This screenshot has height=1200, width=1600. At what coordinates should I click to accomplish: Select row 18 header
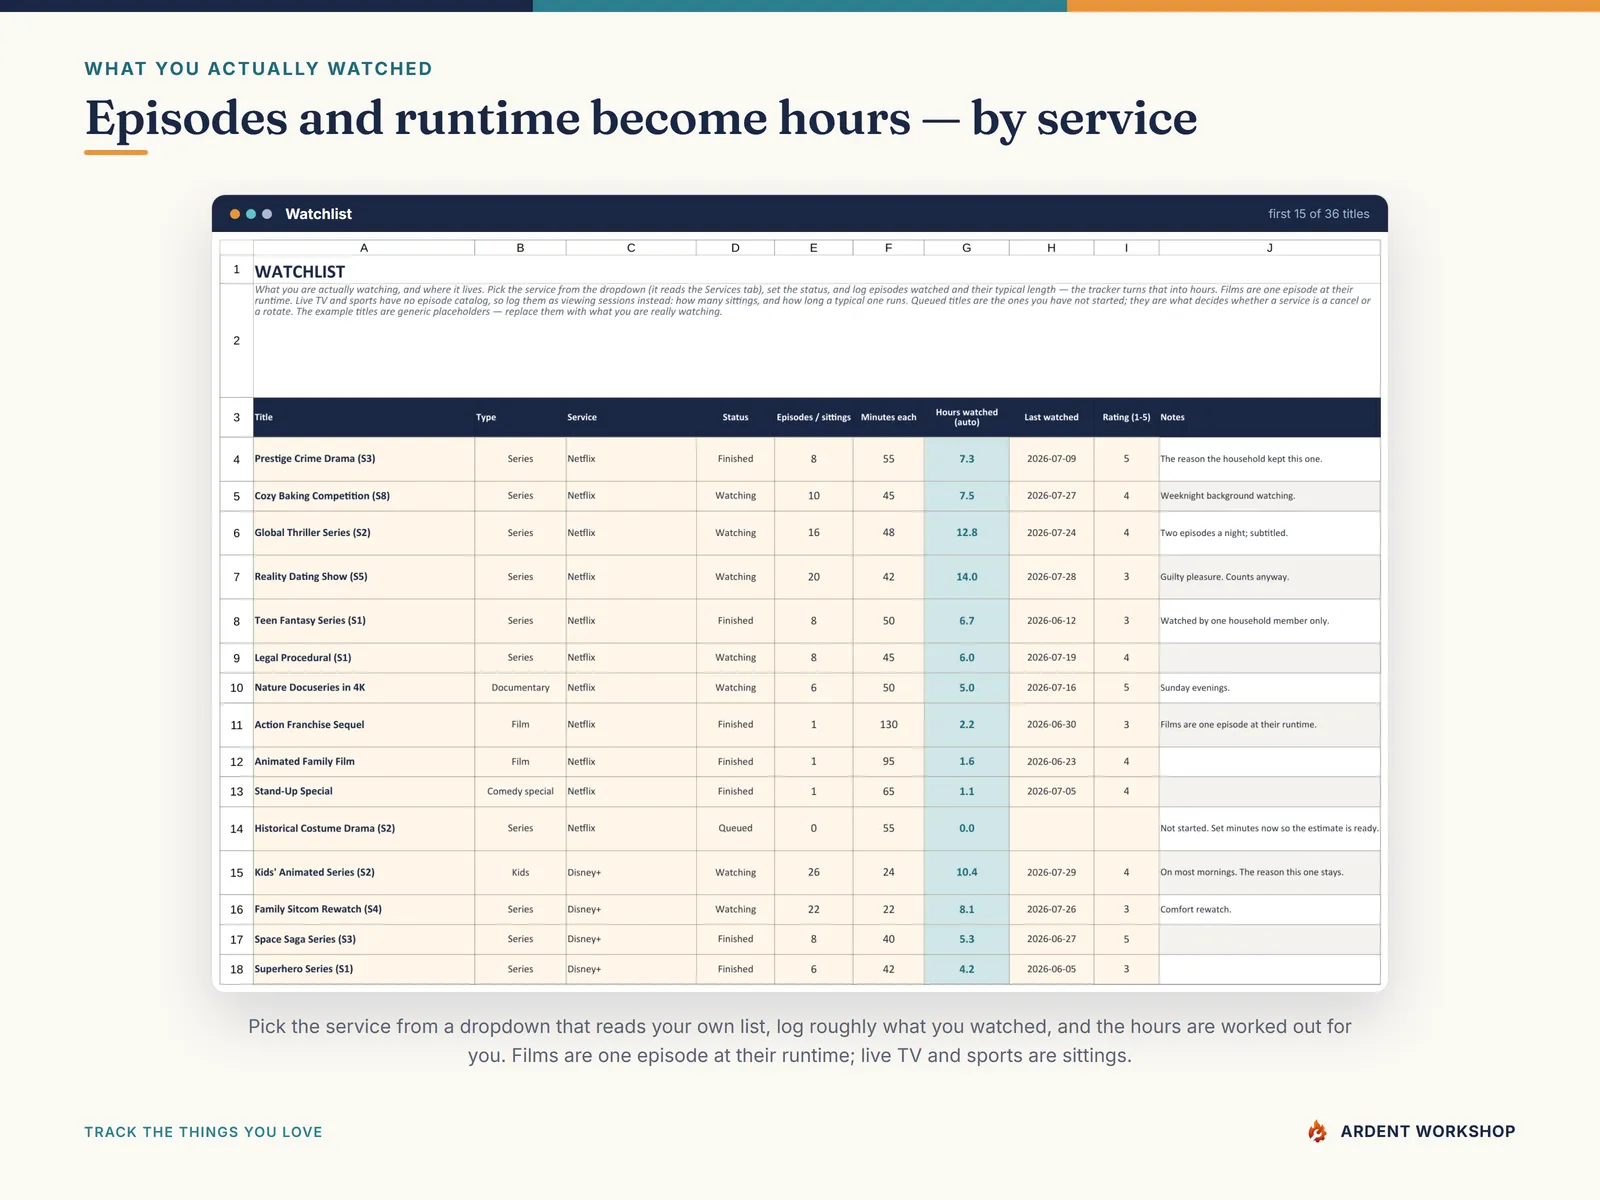237,969
